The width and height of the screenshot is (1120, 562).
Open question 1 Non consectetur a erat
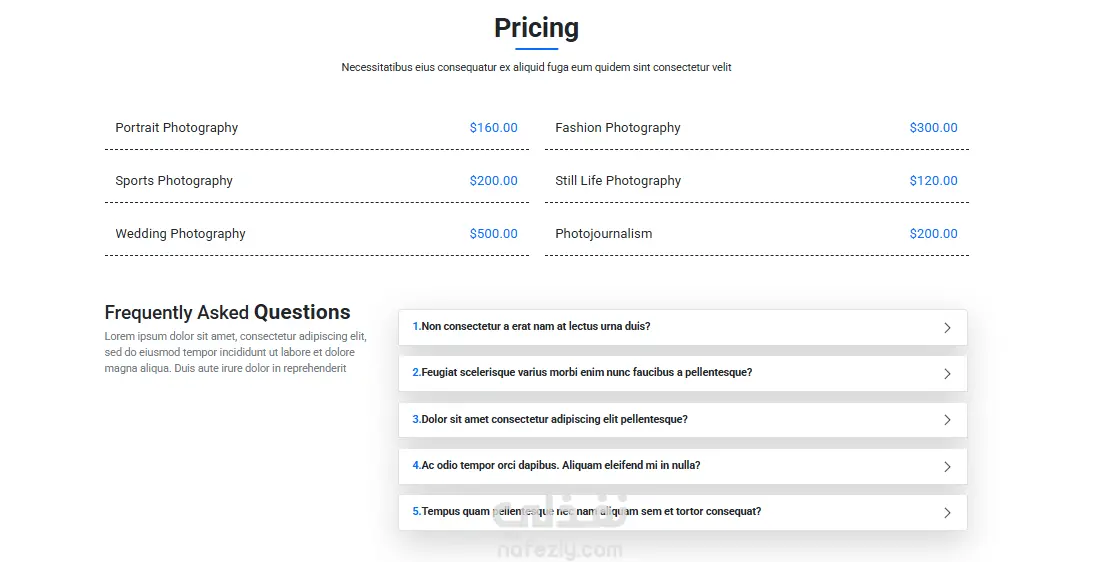click(535, 327)
